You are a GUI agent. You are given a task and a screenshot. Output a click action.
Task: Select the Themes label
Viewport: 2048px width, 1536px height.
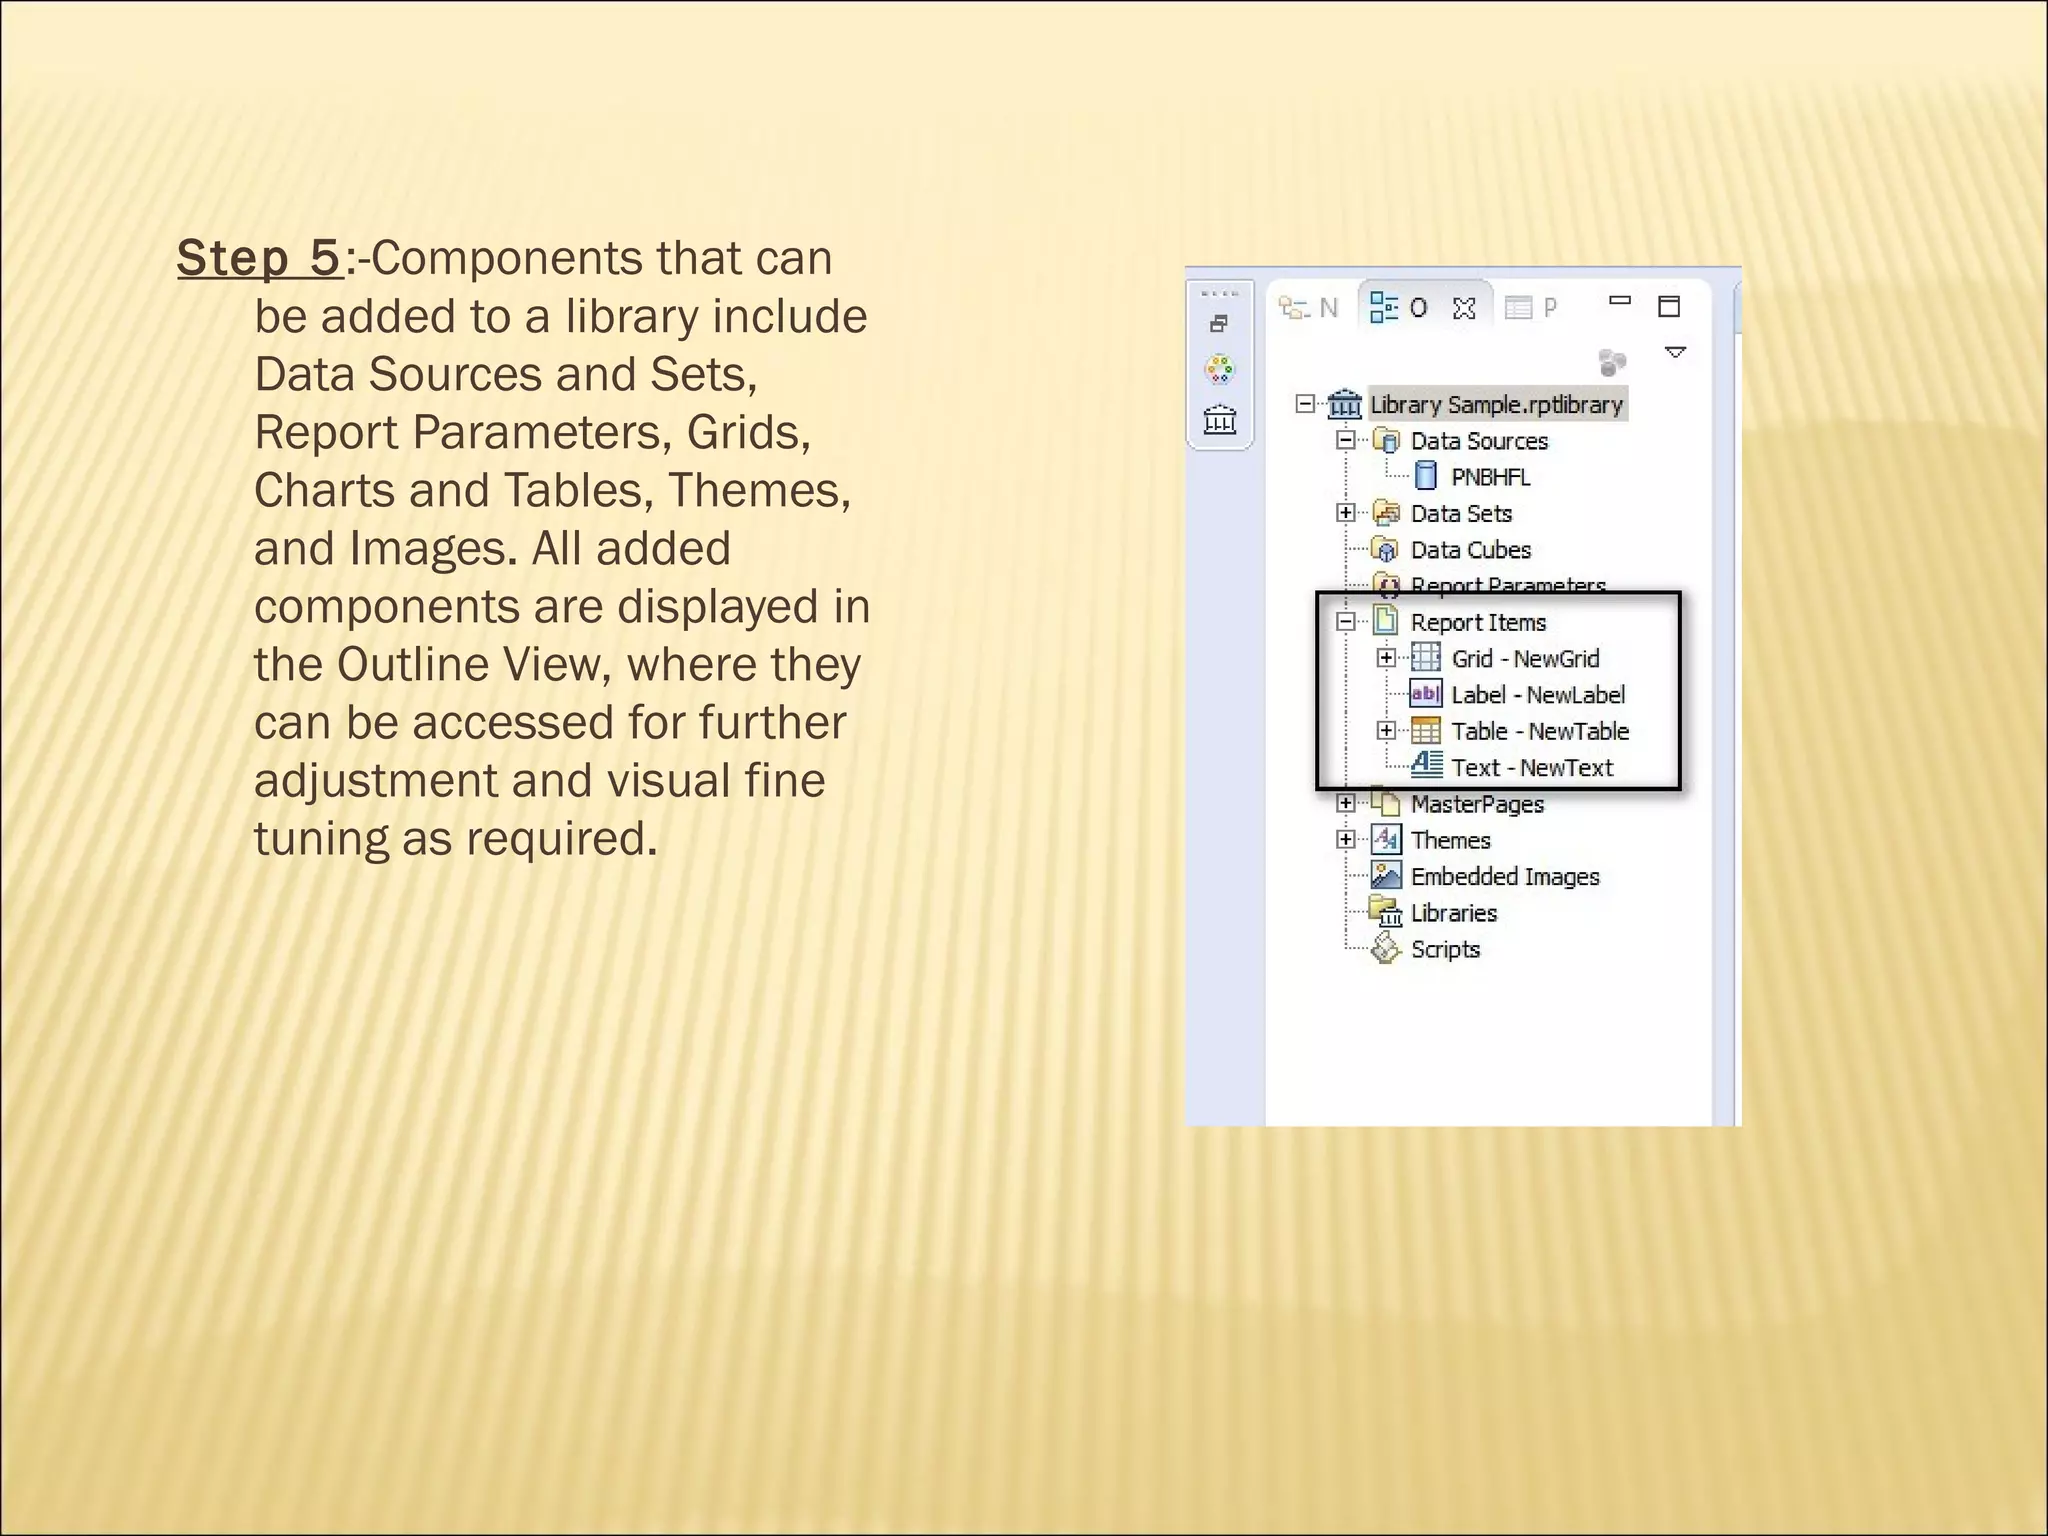1450,840
